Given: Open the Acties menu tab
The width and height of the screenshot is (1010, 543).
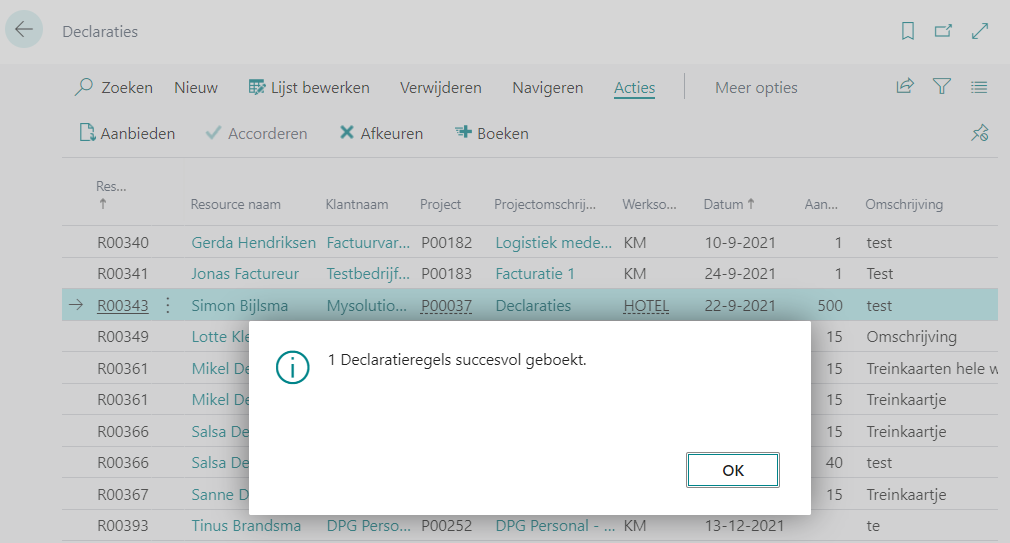Looking at the screenshot, I should pyautogui.click(x=634, y=87).
